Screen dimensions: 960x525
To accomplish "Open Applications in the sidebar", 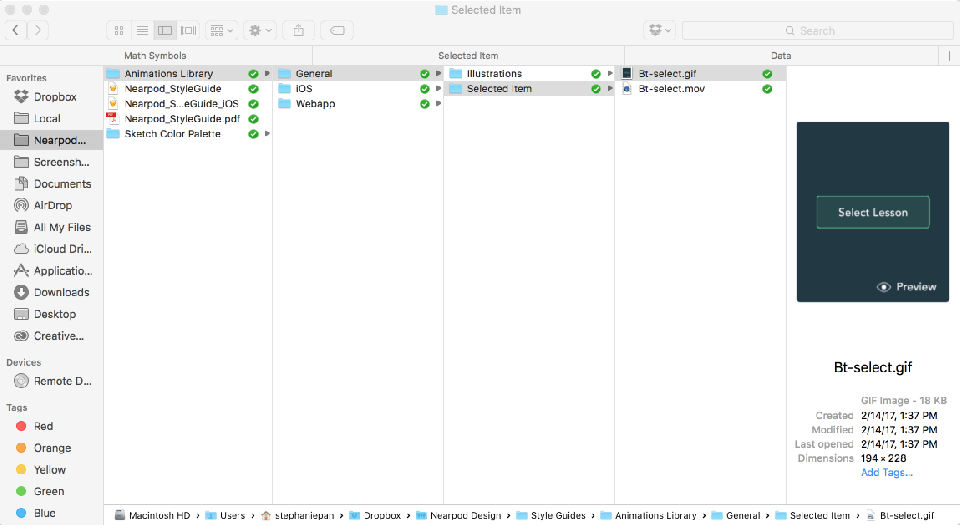I will click(51, 270).
